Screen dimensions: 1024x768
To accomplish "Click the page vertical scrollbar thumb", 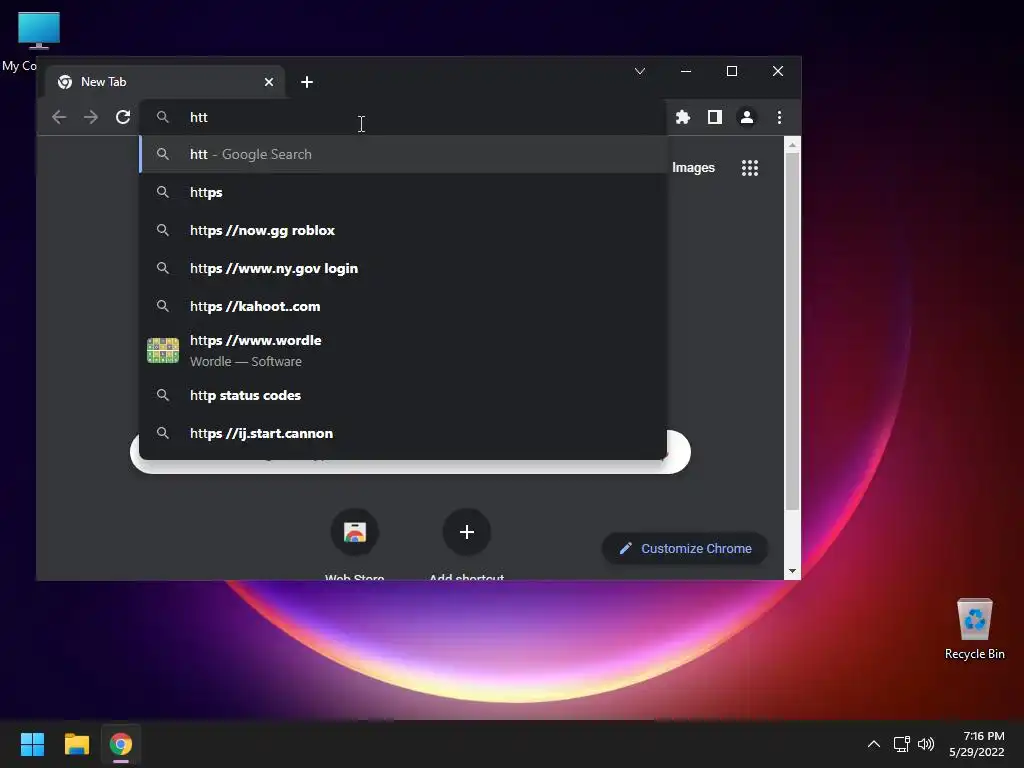I will tap(792, 332).
